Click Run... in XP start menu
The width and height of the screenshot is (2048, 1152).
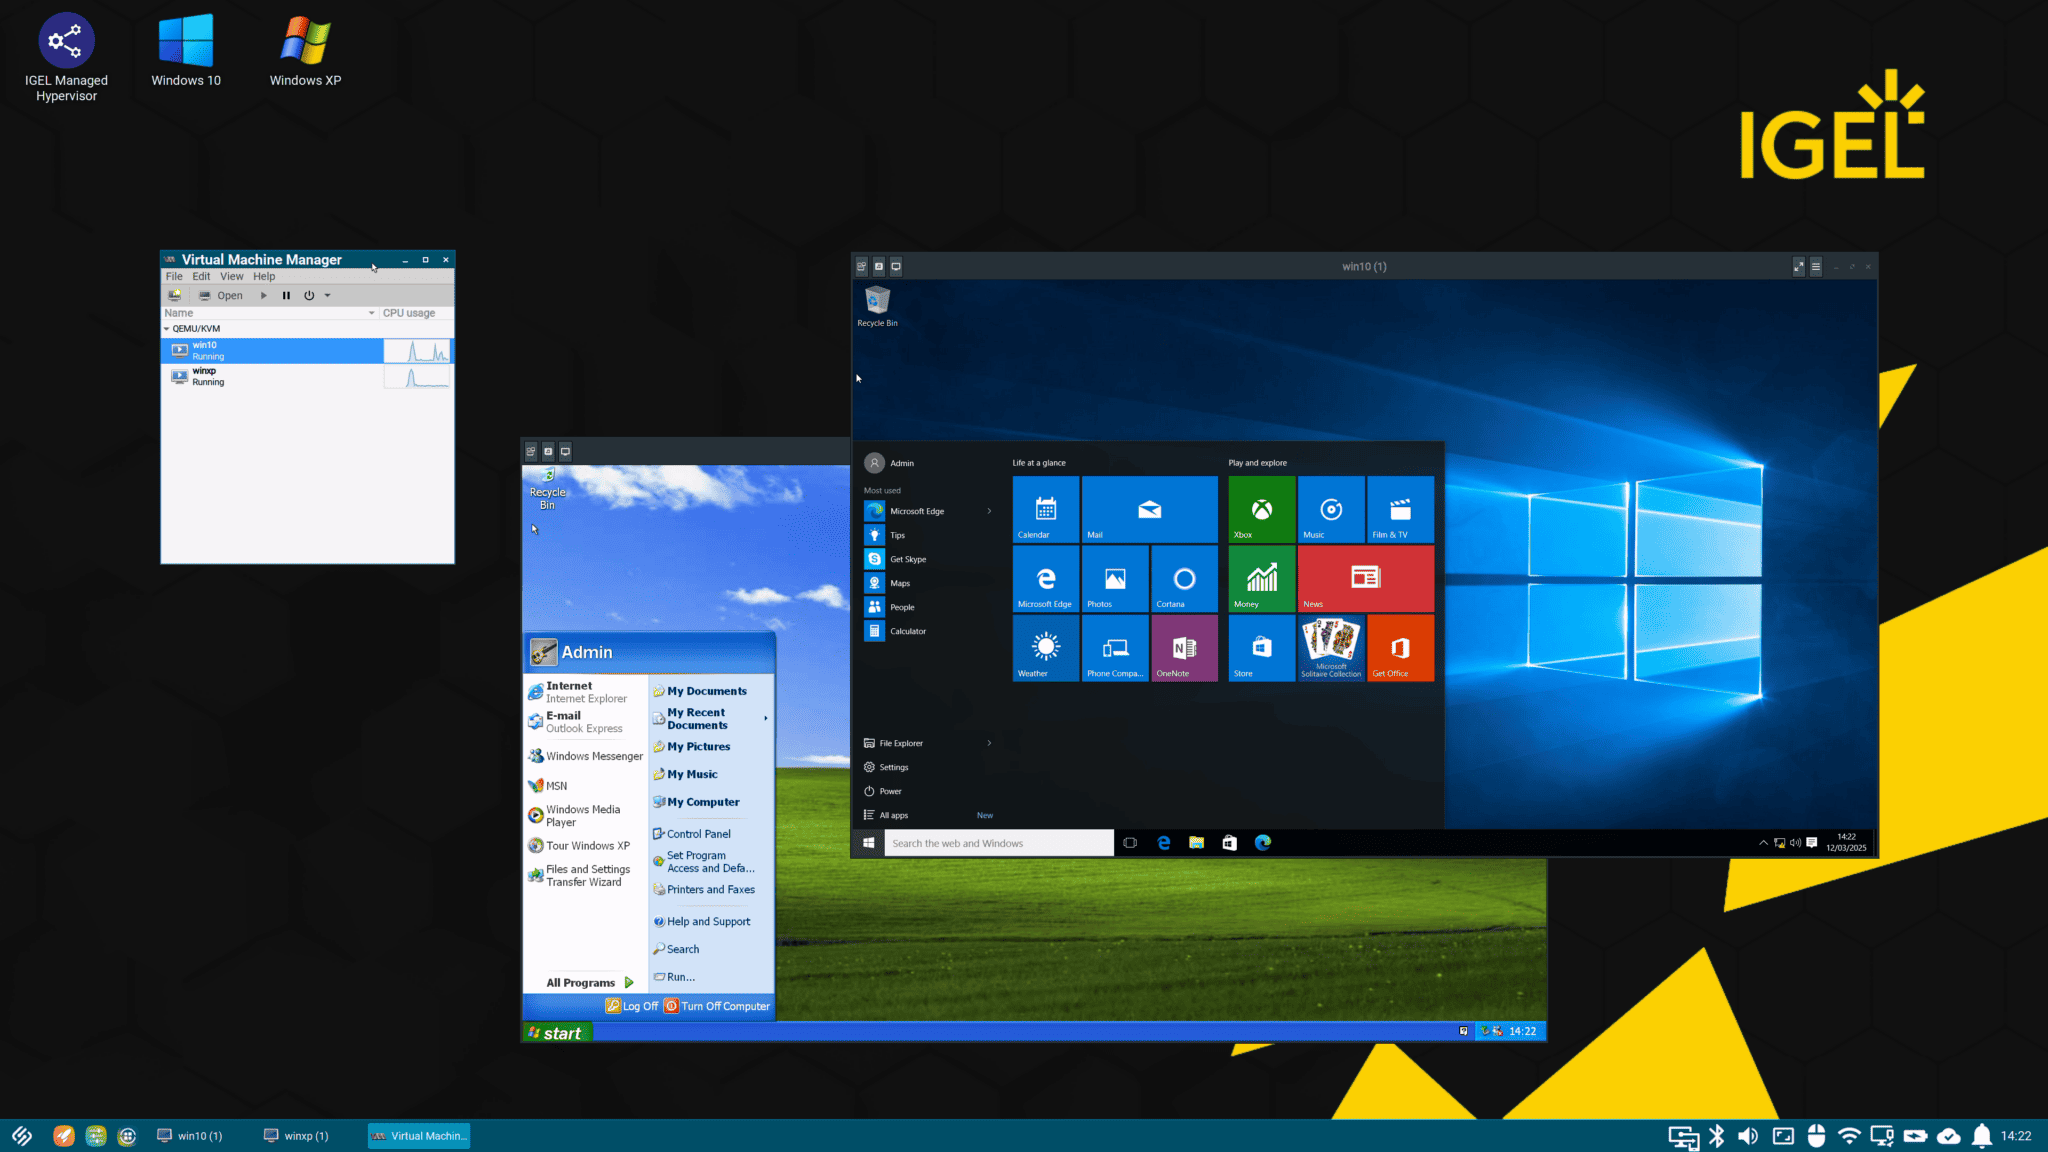point(674,977)
